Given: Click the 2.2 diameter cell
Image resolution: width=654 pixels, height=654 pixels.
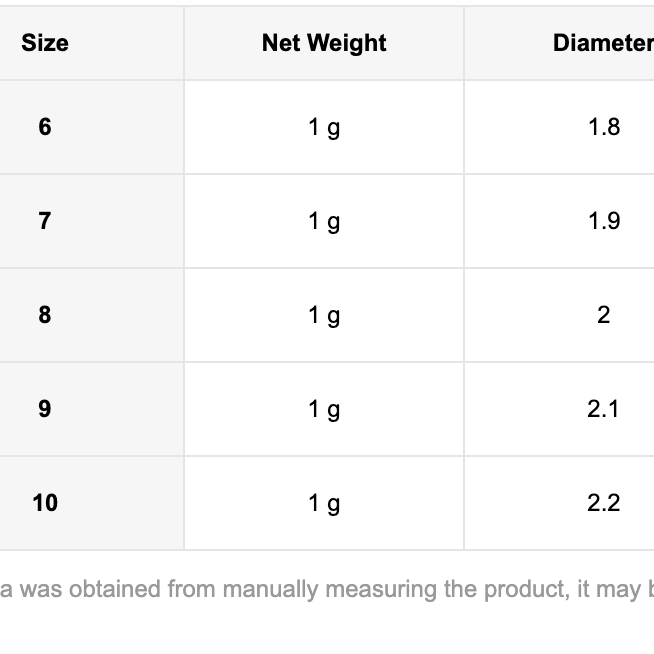Looking at the screenshot, I should [x=604, y=503].
